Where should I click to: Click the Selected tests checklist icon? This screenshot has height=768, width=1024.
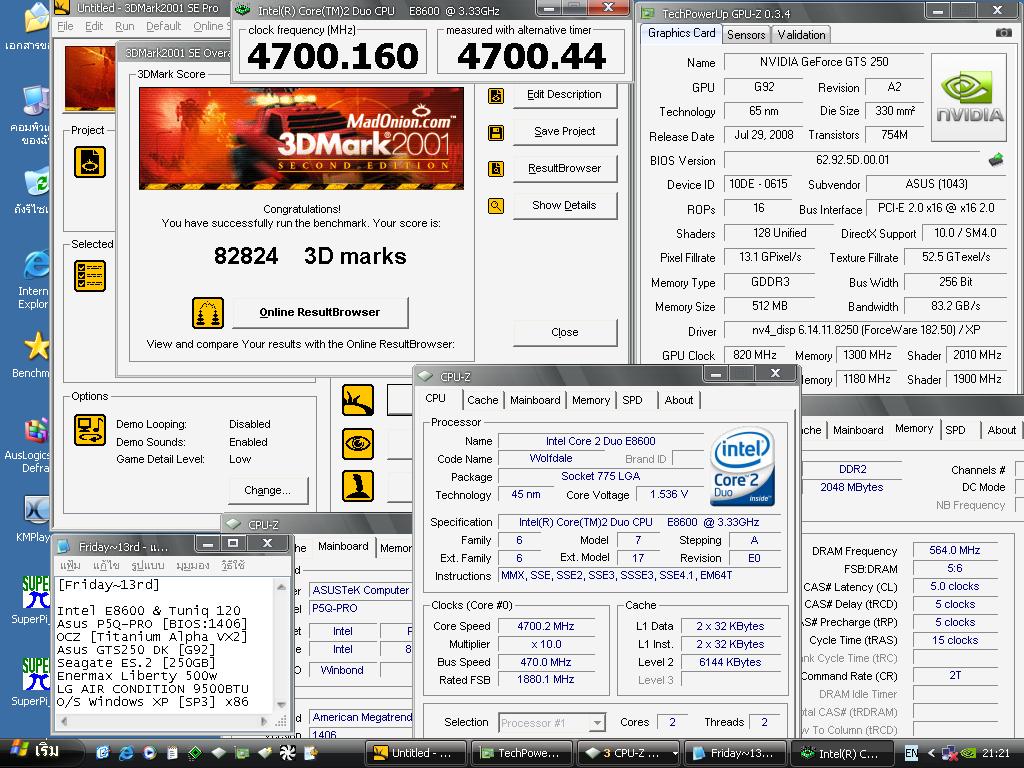pyautogui.click(x=90, y=276)
